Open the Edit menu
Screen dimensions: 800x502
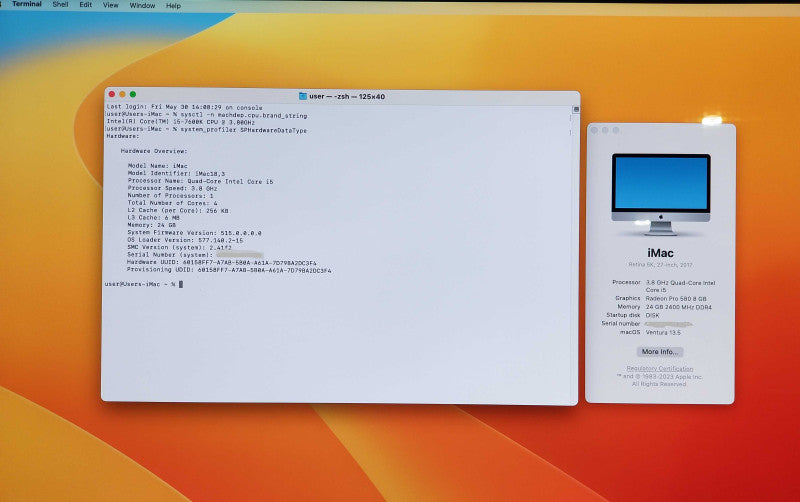[x=86, y=5]
